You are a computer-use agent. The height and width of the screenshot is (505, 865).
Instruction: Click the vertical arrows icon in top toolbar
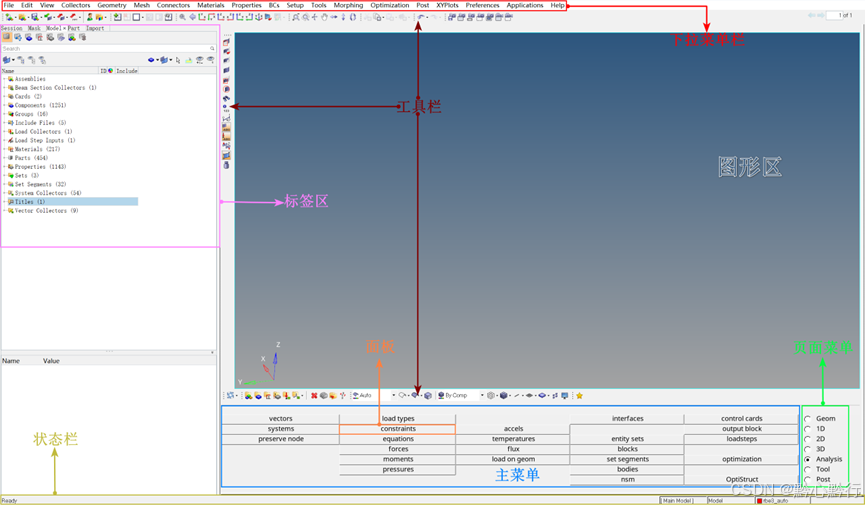pyautogui.click(x=343, y=17)
